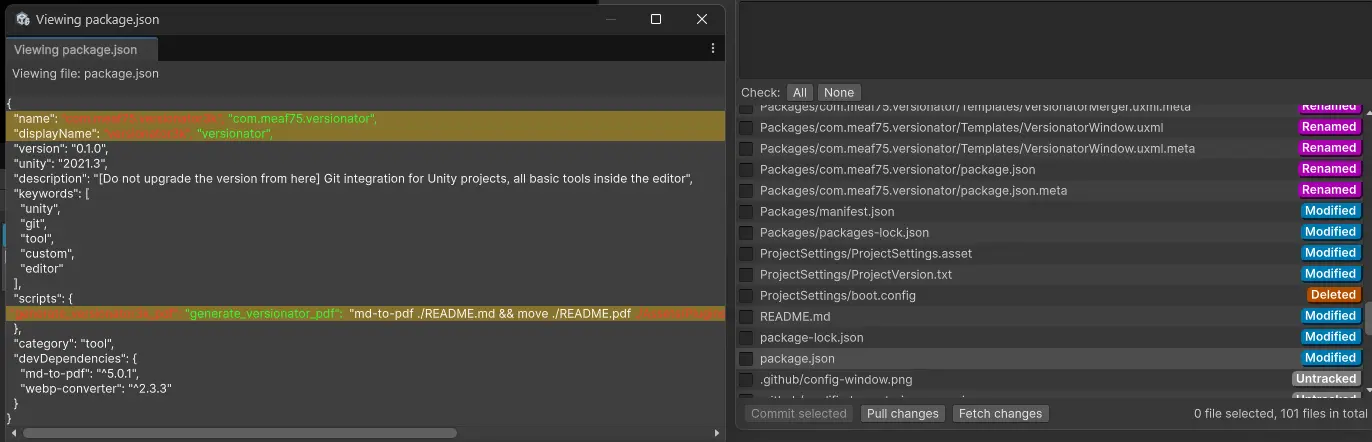The width and height of the screenshot is (1372, 442).
Task: Click the Unity icon in window title bar
Action: click(22, 19)
